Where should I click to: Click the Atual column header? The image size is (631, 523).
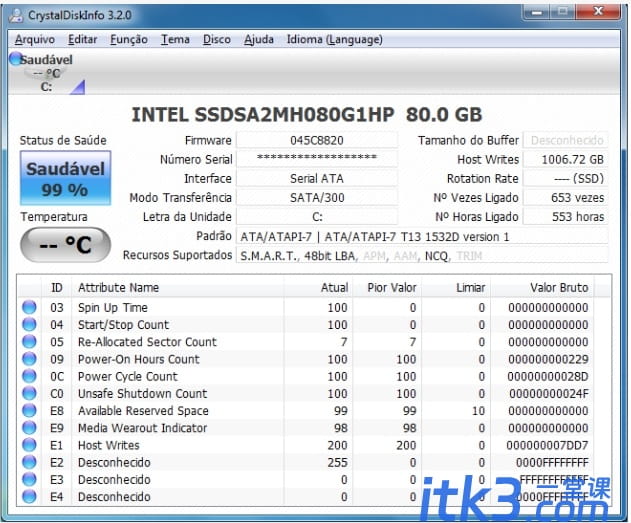pyautogui.click(x=318, y=288)
